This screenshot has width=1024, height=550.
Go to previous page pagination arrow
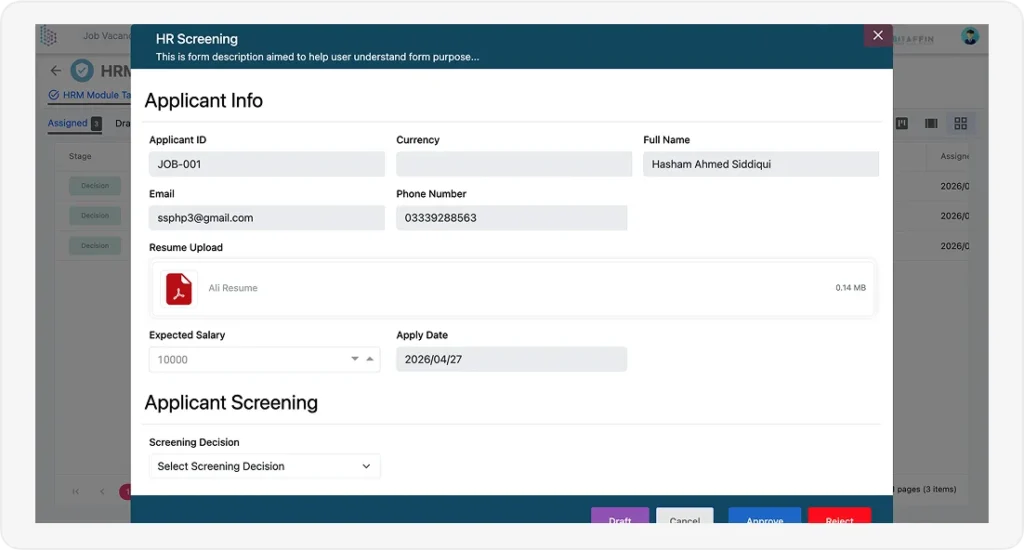(102, 491)
